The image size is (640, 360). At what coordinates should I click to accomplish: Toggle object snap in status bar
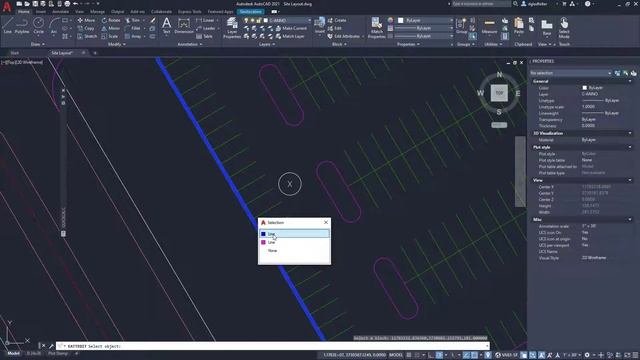click(474, 355)
